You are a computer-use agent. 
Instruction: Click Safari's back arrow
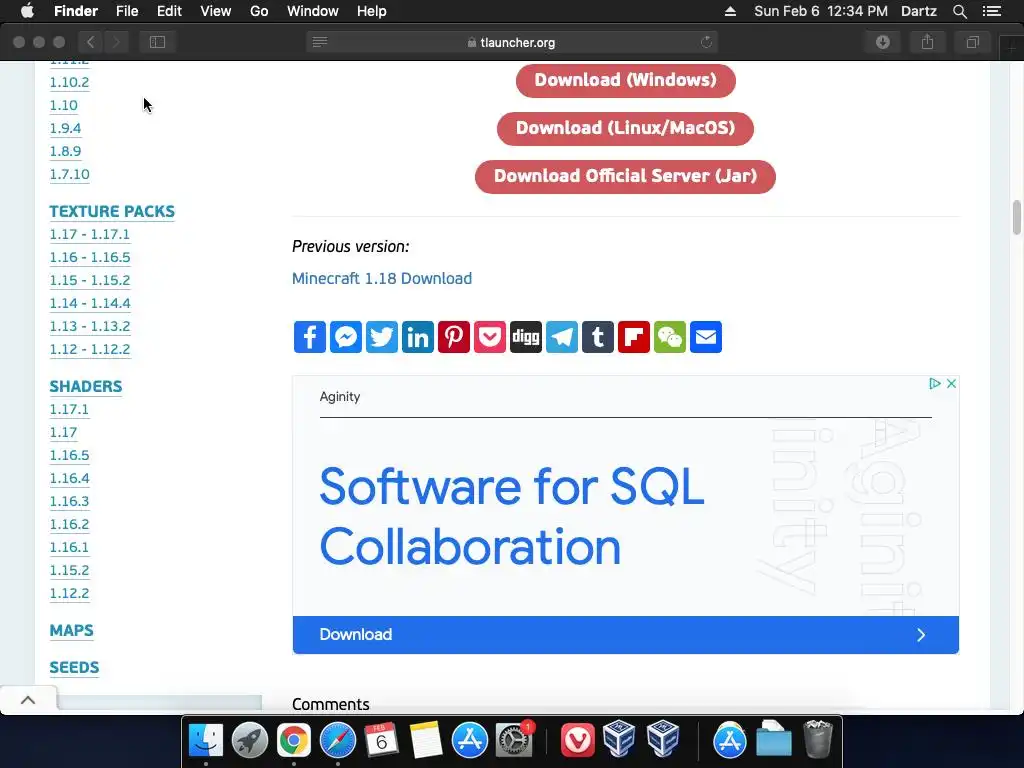click(91, 42)
